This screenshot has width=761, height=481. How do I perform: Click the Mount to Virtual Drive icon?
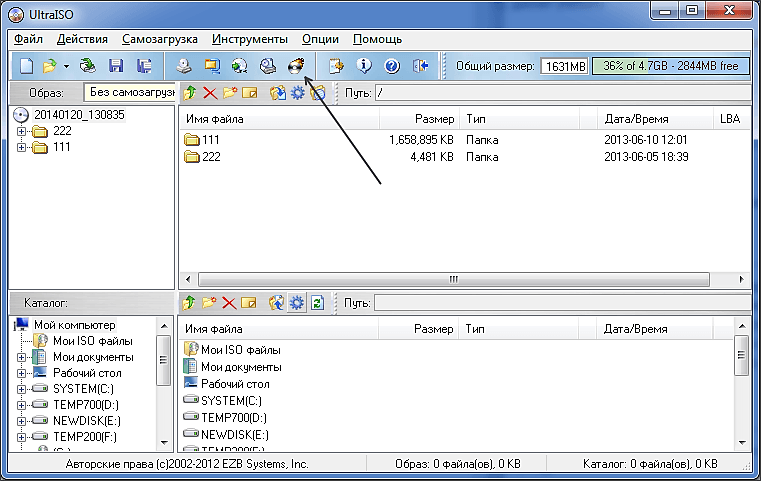point(268,66)
